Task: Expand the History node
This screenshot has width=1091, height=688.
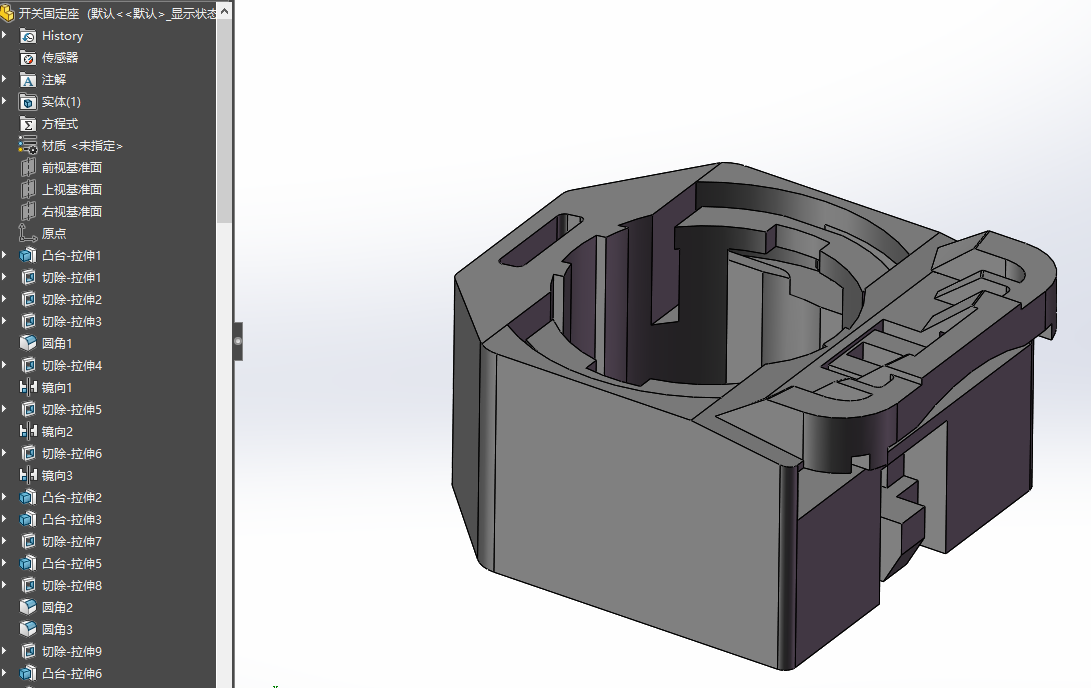Action: coord(5,35)
